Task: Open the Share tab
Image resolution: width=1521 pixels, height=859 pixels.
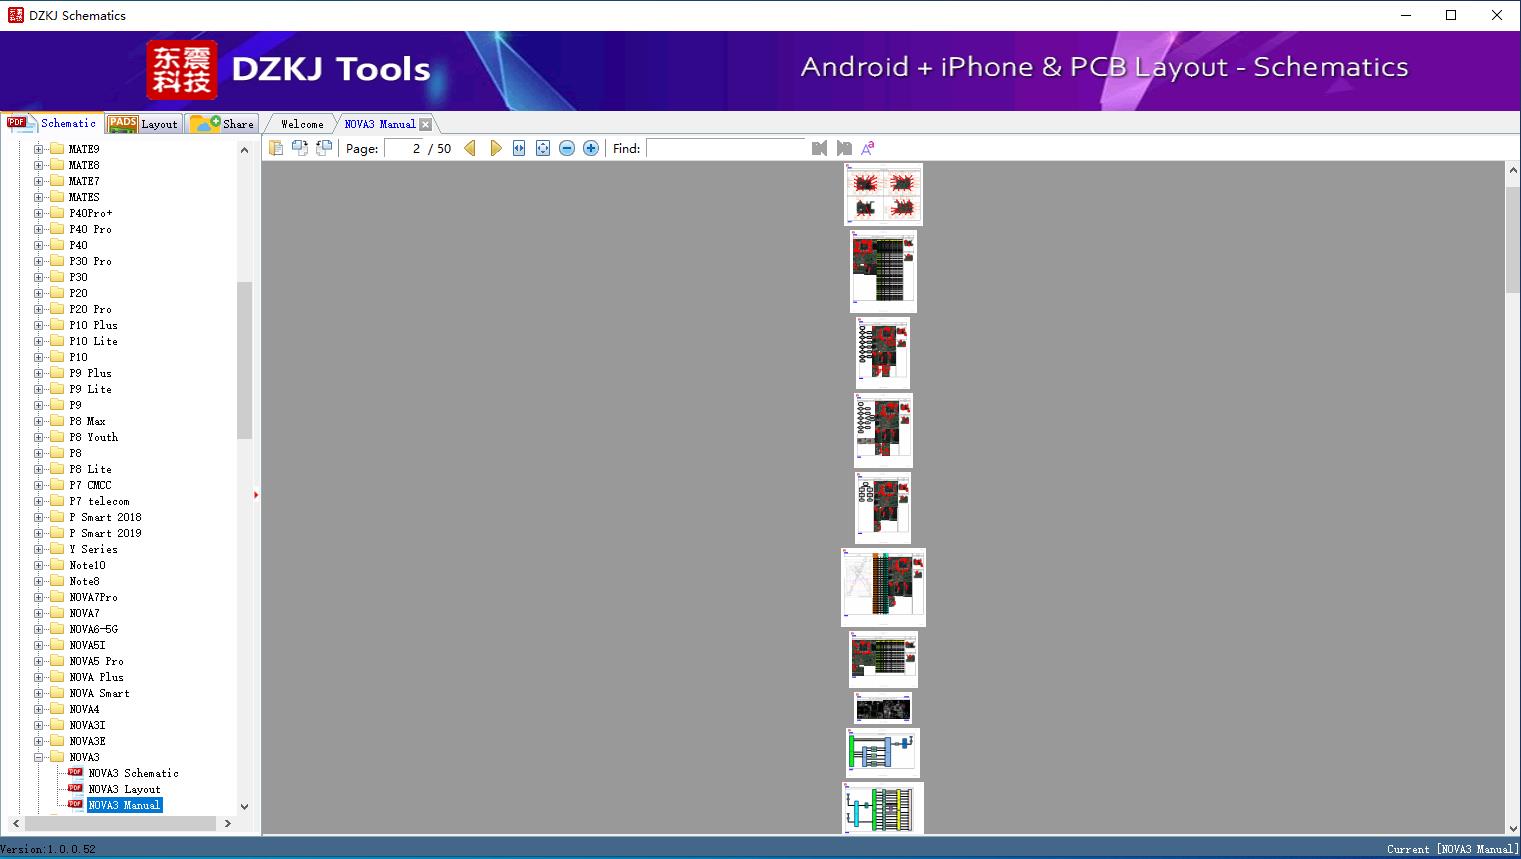Action: pyautogui.click(x=222, y=124)
